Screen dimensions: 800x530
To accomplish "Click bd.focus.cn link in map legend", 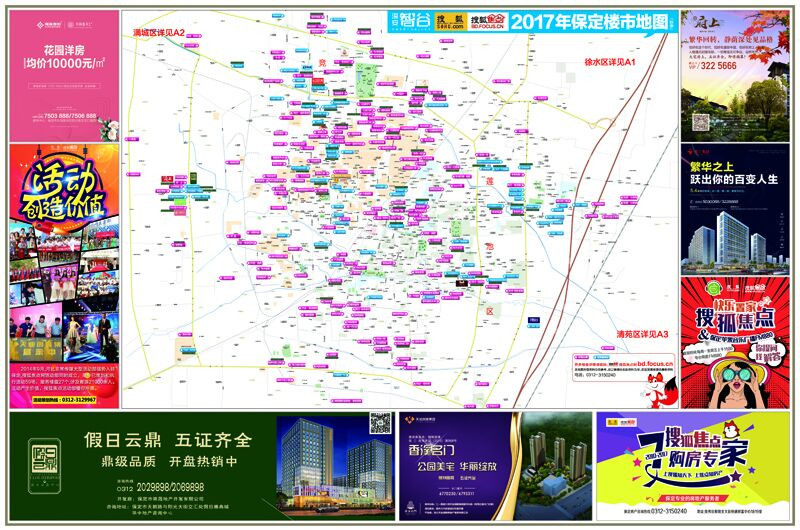I will point(655,364).
